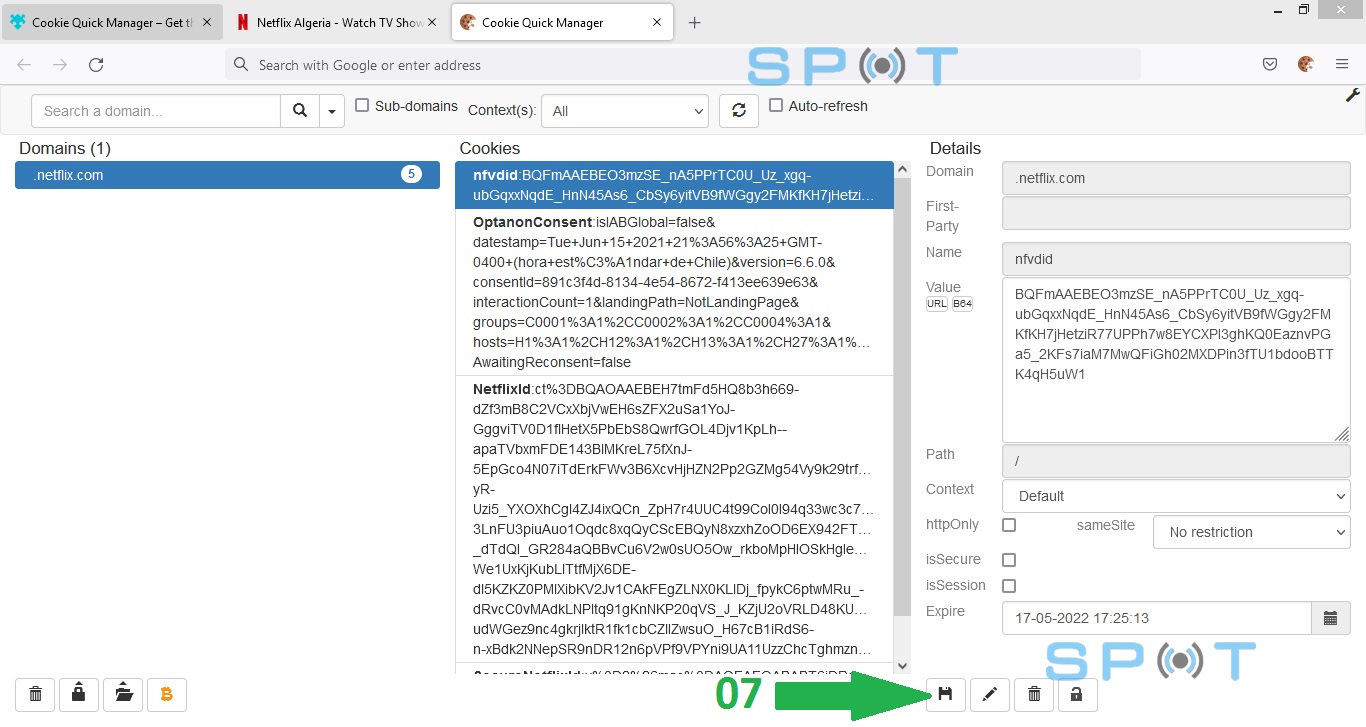Select the nfvdid cookie in the list
Screen dimensions: 1366x727
point(674,185)
